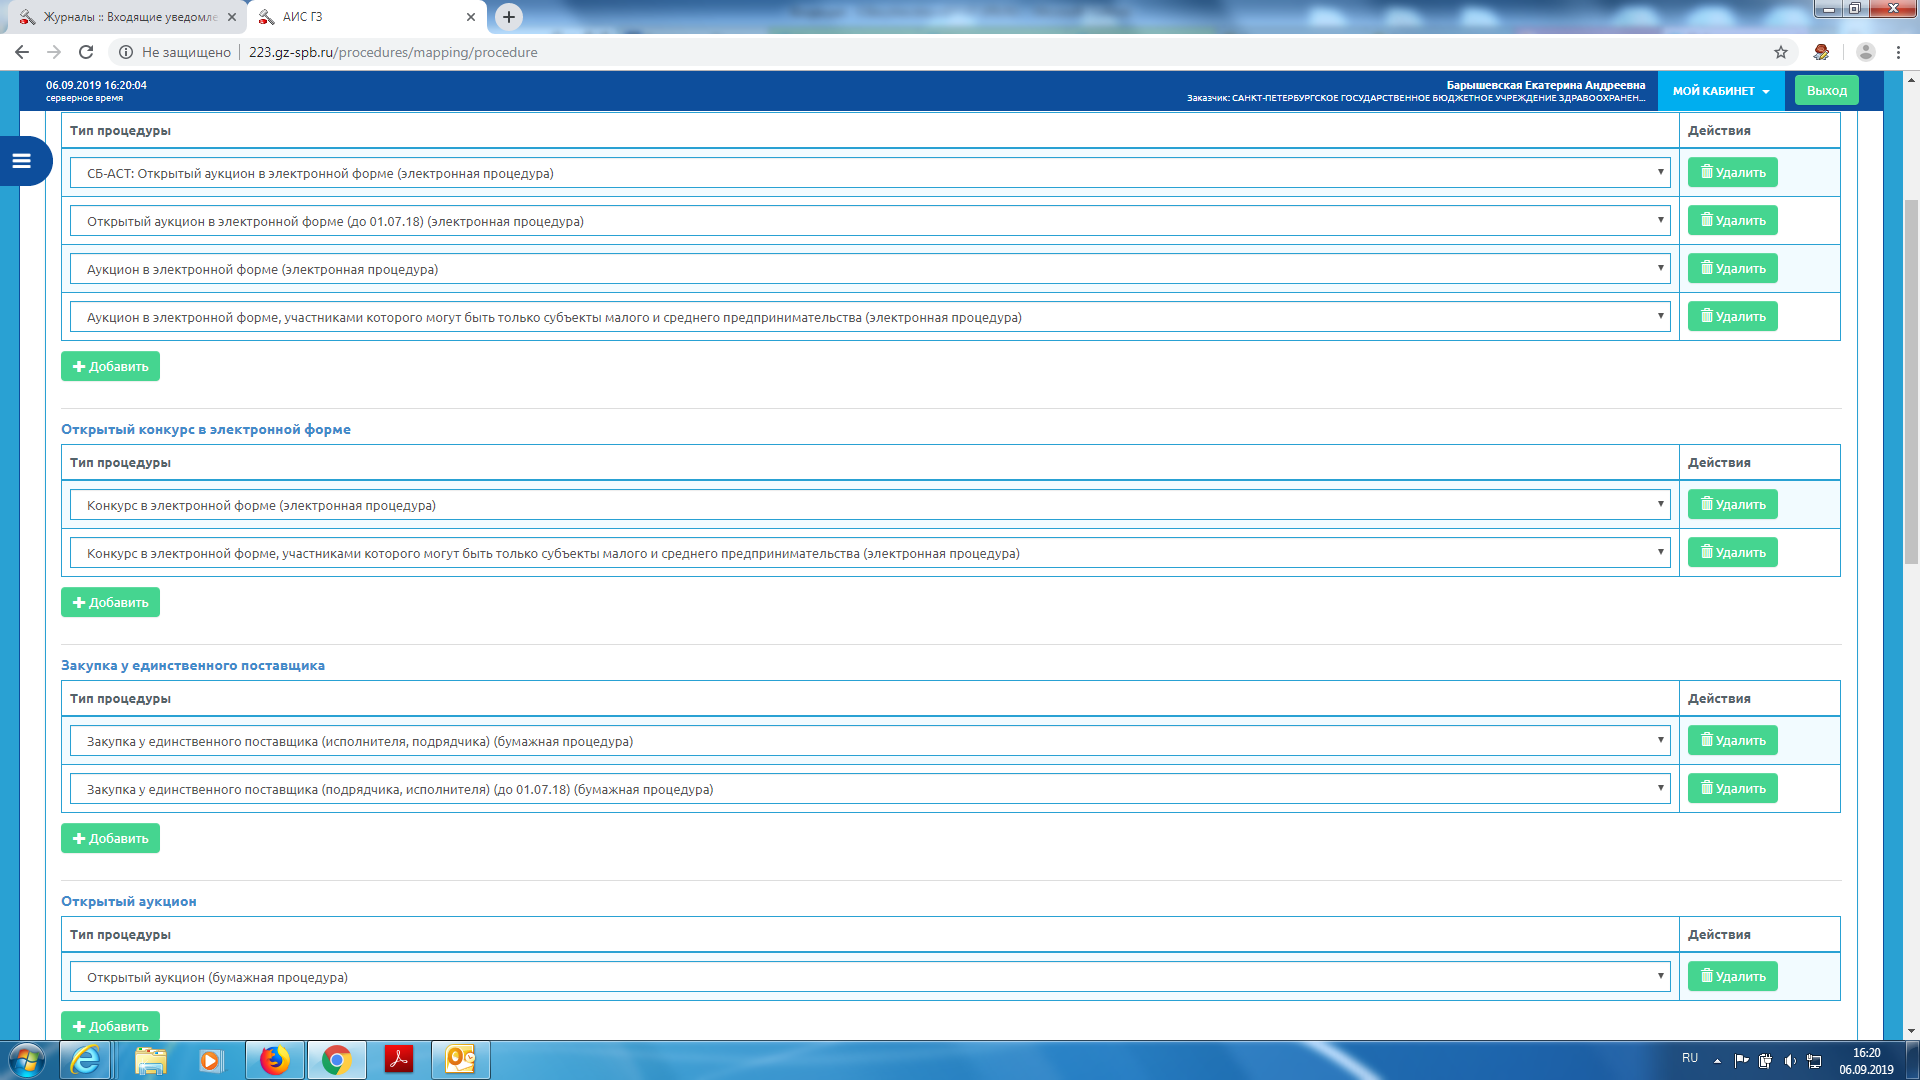The height and width of the screenshot is (1080, 1920).
Task: Expand the 'Конкурс в электронной форме' dropdown
Action: pyautogui.click(x=869, y=505)
